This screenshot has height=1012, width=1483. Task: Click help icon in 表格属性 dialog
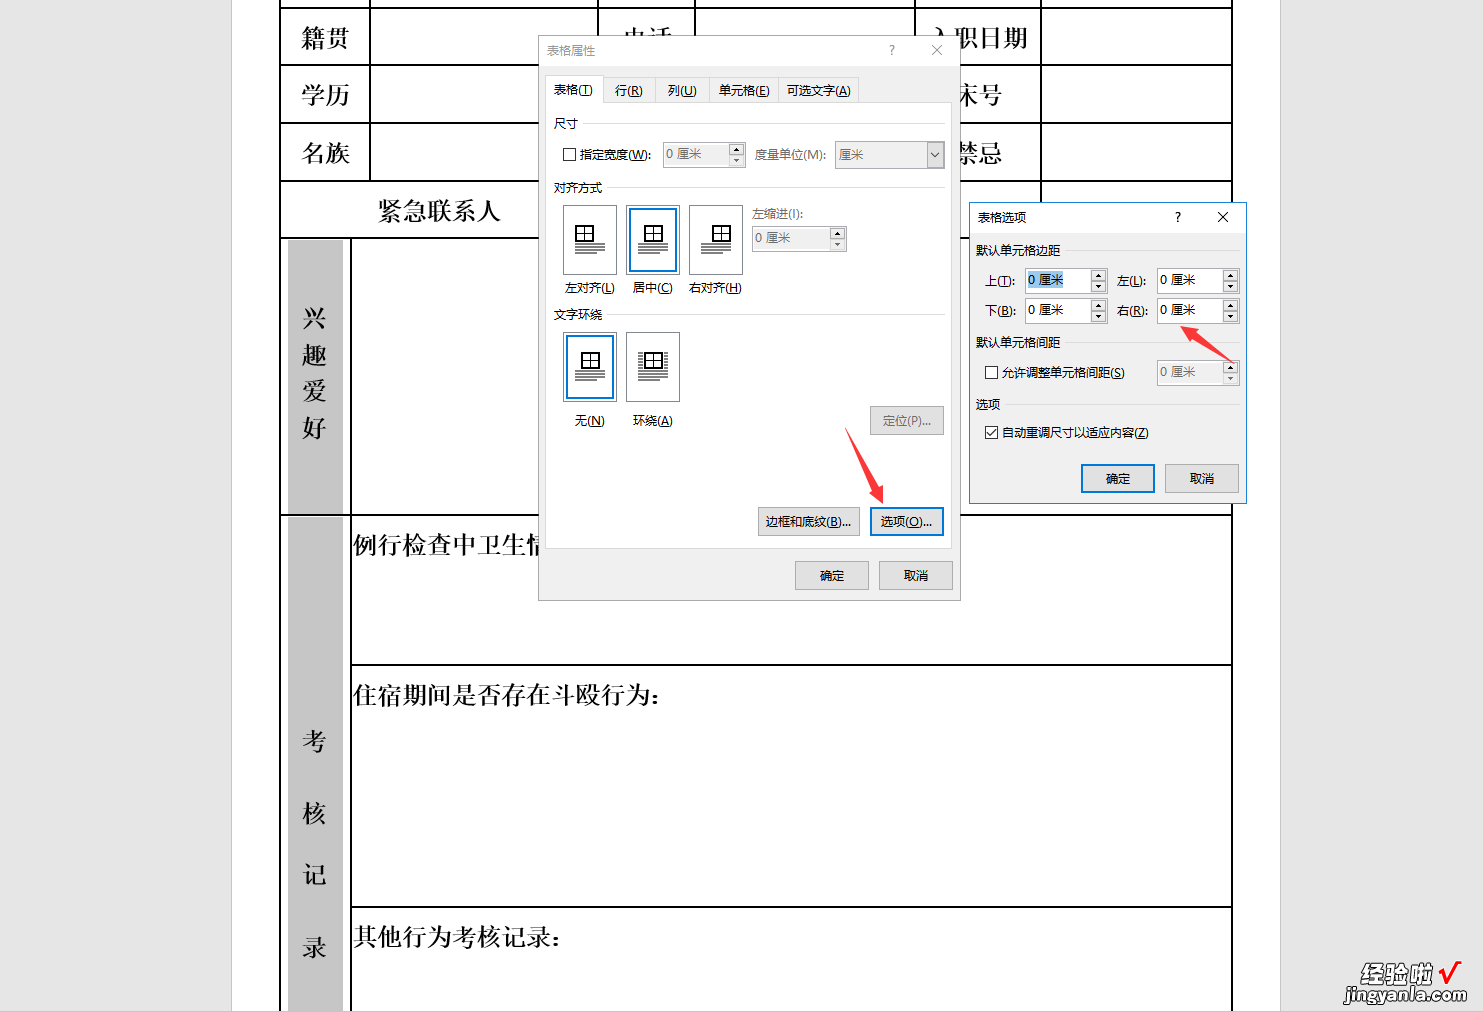click(x=892, y=50)
